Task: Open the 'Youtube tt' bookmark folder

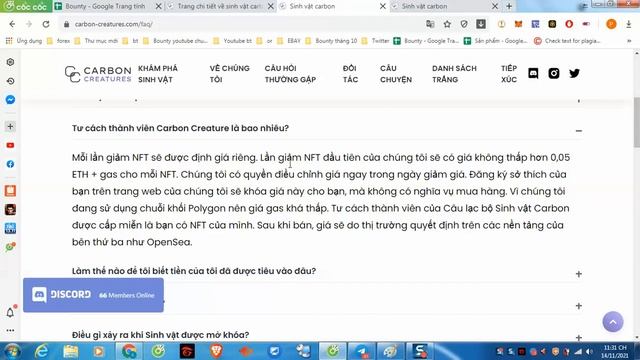Action: click(233, 41)
